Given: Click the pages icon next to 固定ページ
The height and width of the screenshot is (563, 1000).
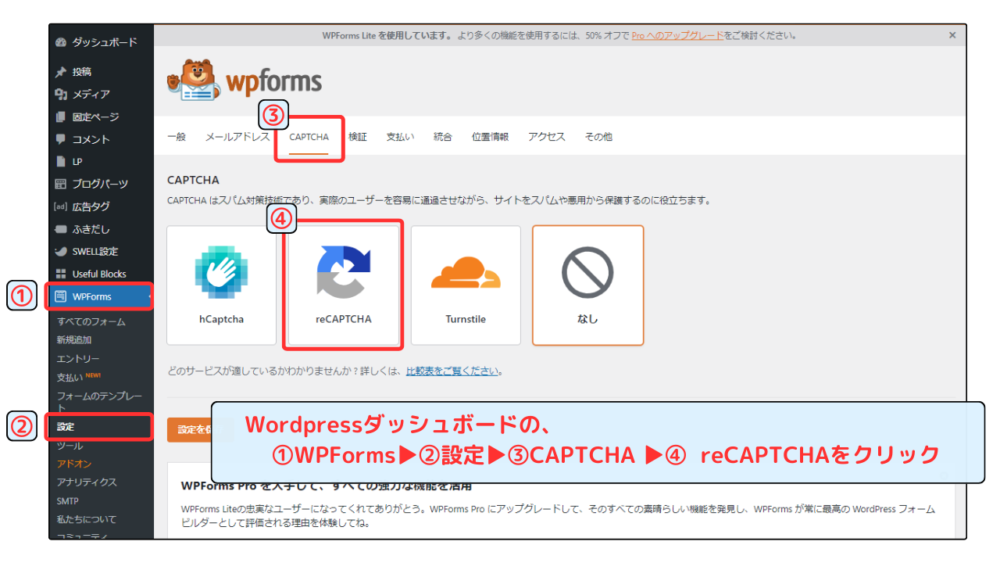Looking at the screenshot, I should click(61, 117).
